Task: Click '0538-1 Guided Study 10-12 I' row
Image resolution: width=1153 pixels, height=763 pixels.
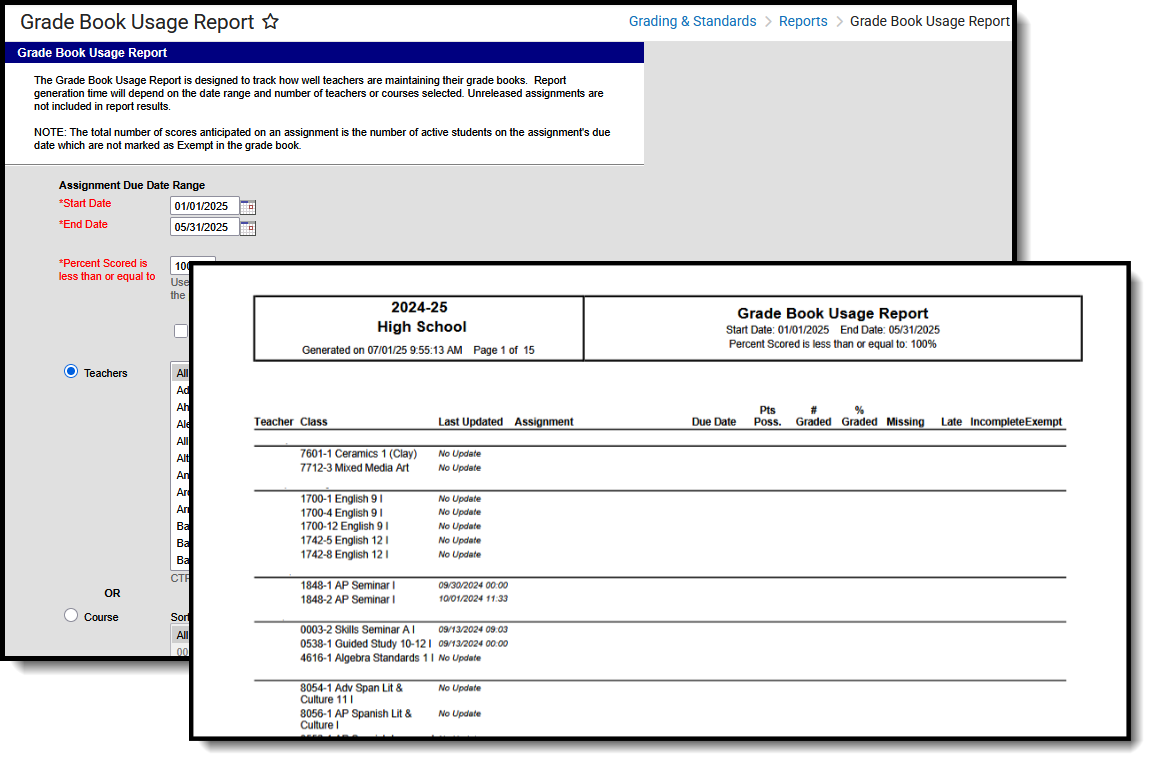Action: click(365, 644)
